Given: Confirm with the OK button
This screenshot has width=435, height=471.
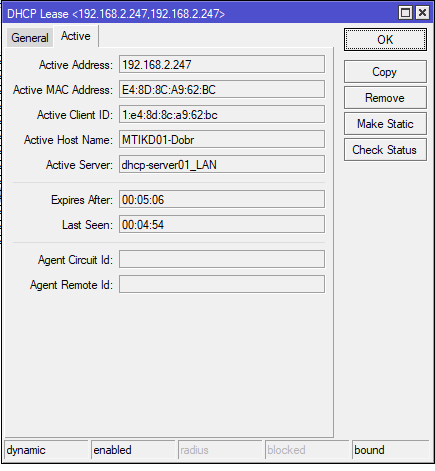Looking at the screenshot, I should click(x=385, y=40).
